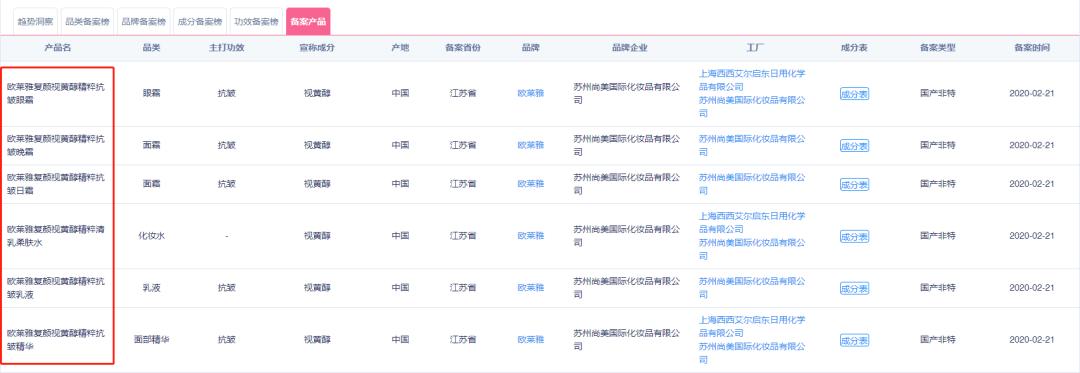Click 欧莱雅 brand link in the 面部精华 row

coord(530,340)
